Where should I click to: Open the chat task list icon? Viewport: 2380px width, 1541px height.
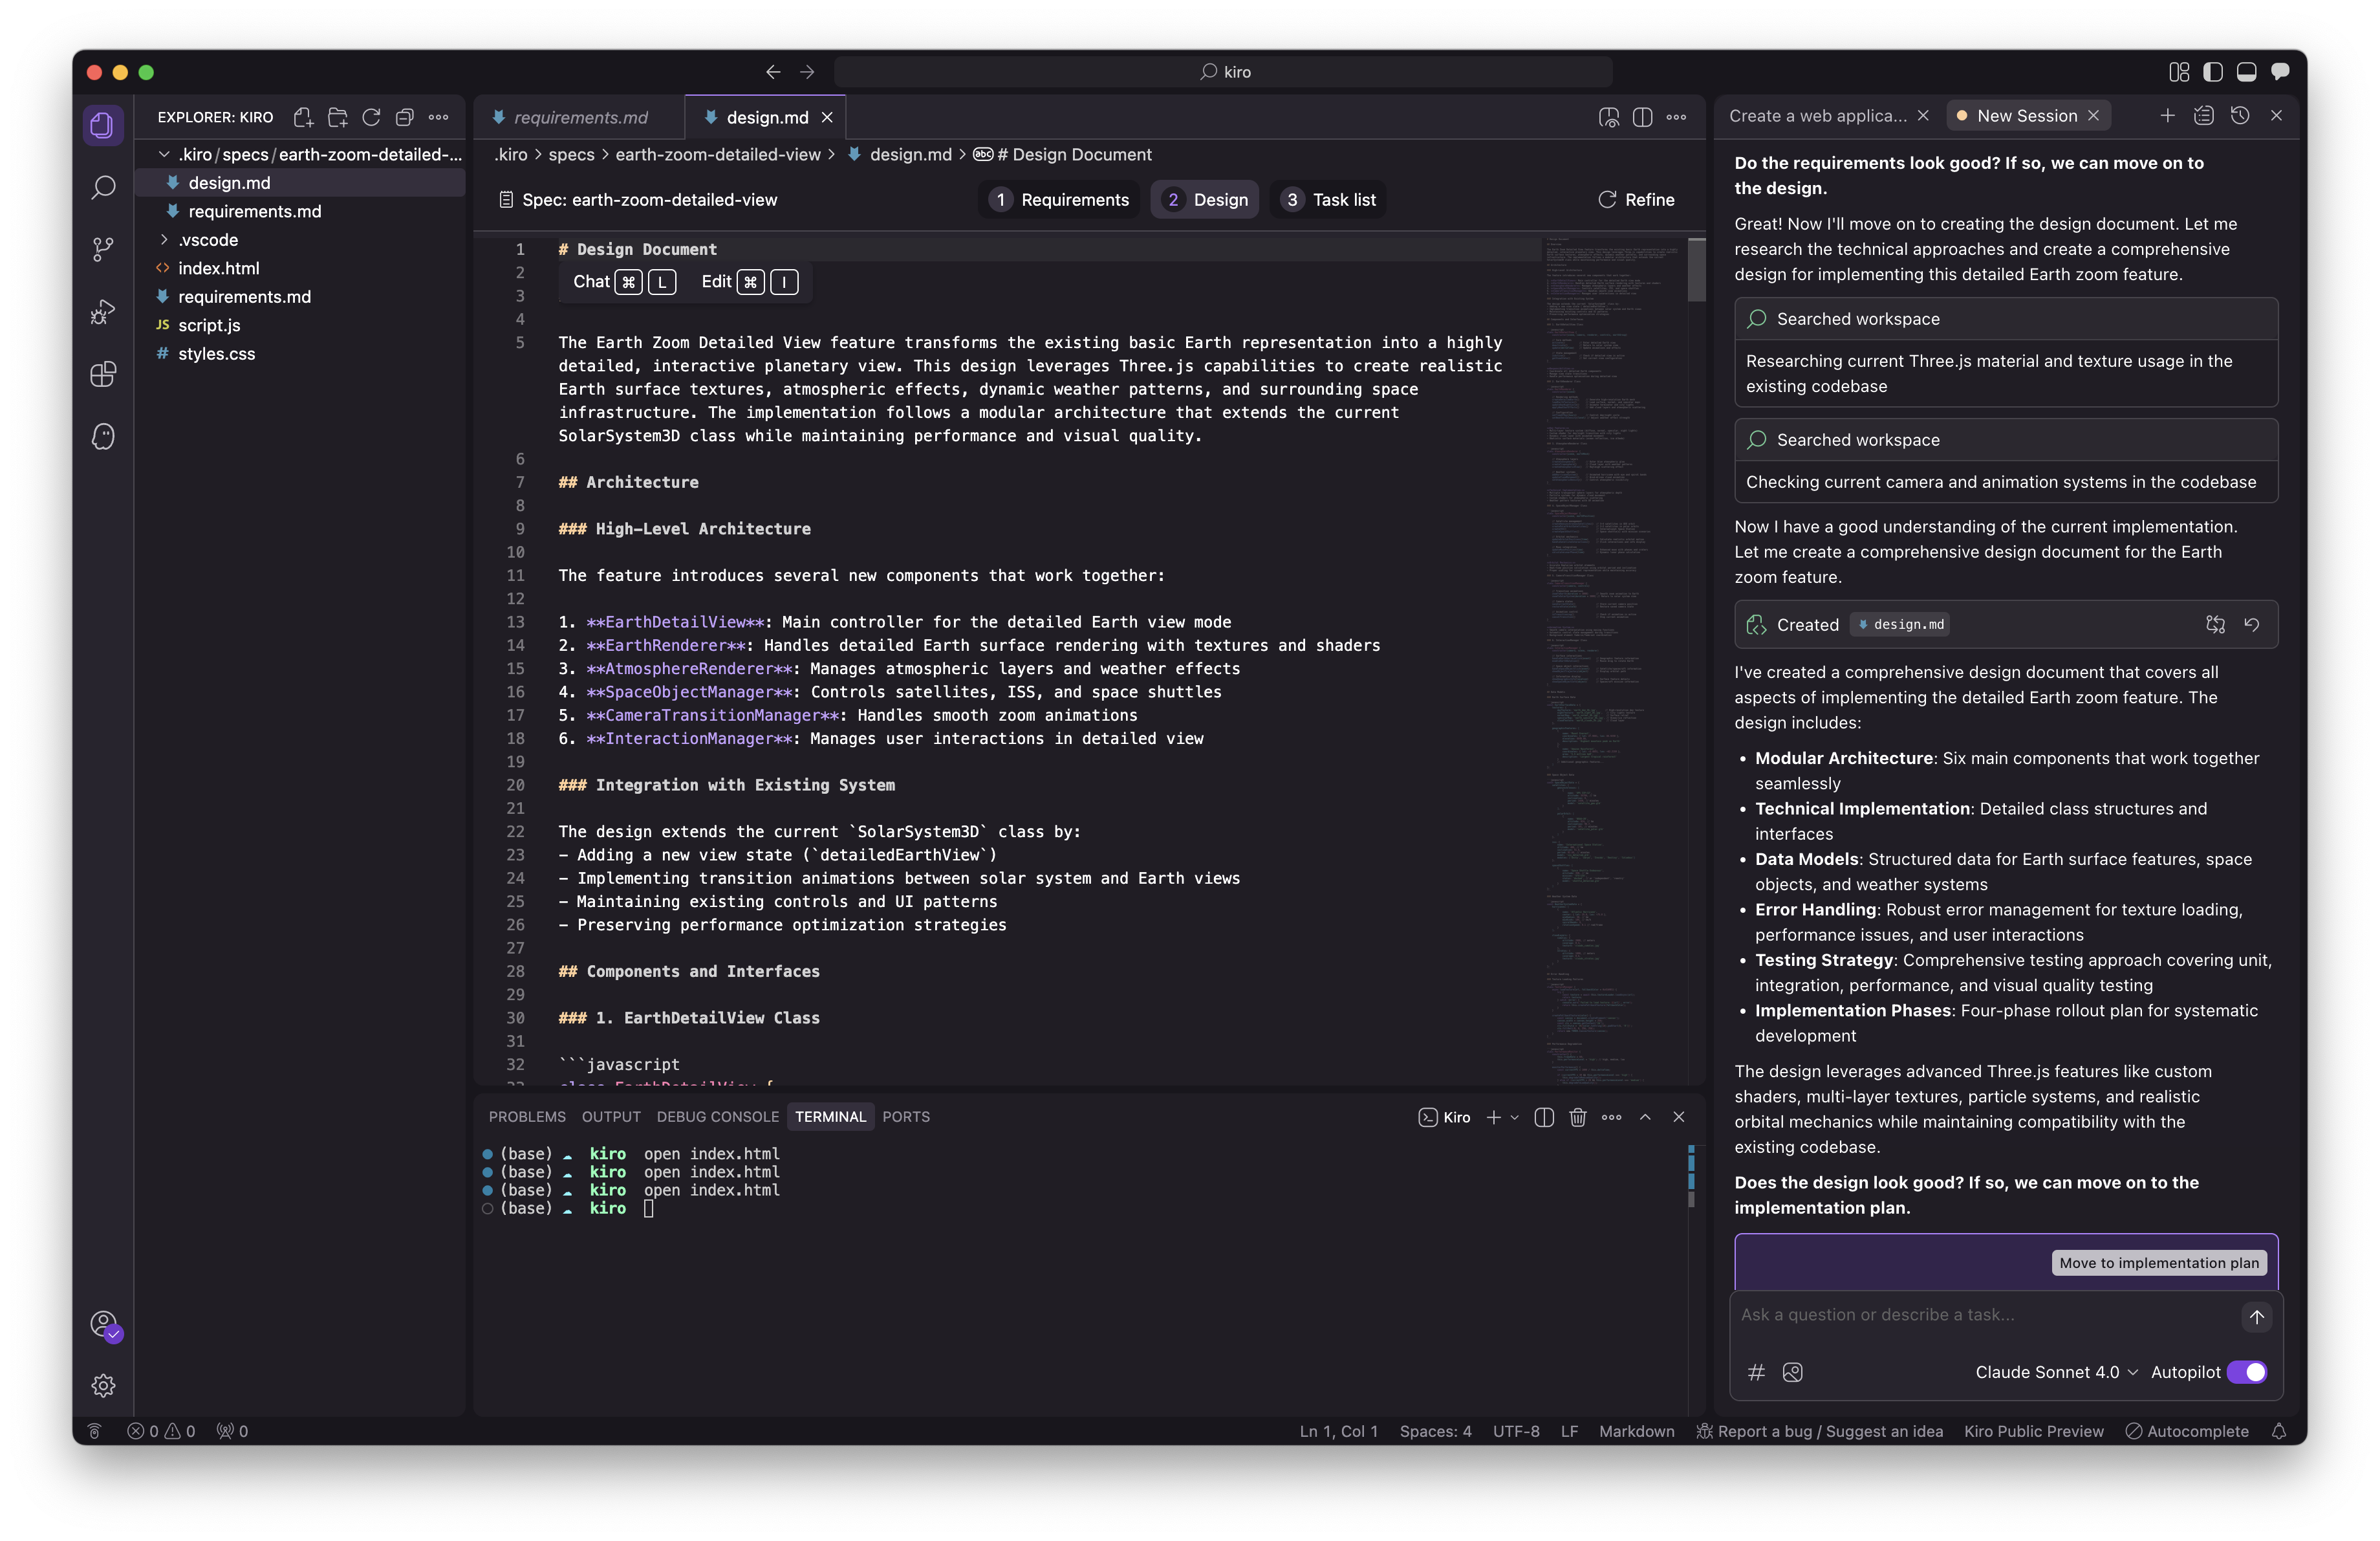click(x=2203, y=115)
